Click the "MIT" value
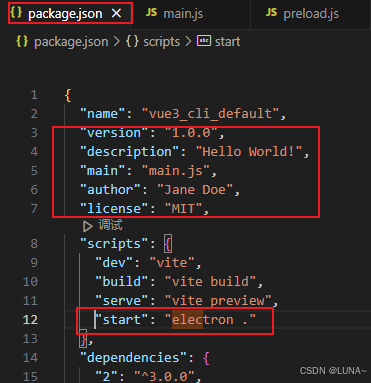Image resolution: width=371 pixels, height=383 pixels. (x=184, y=209)
